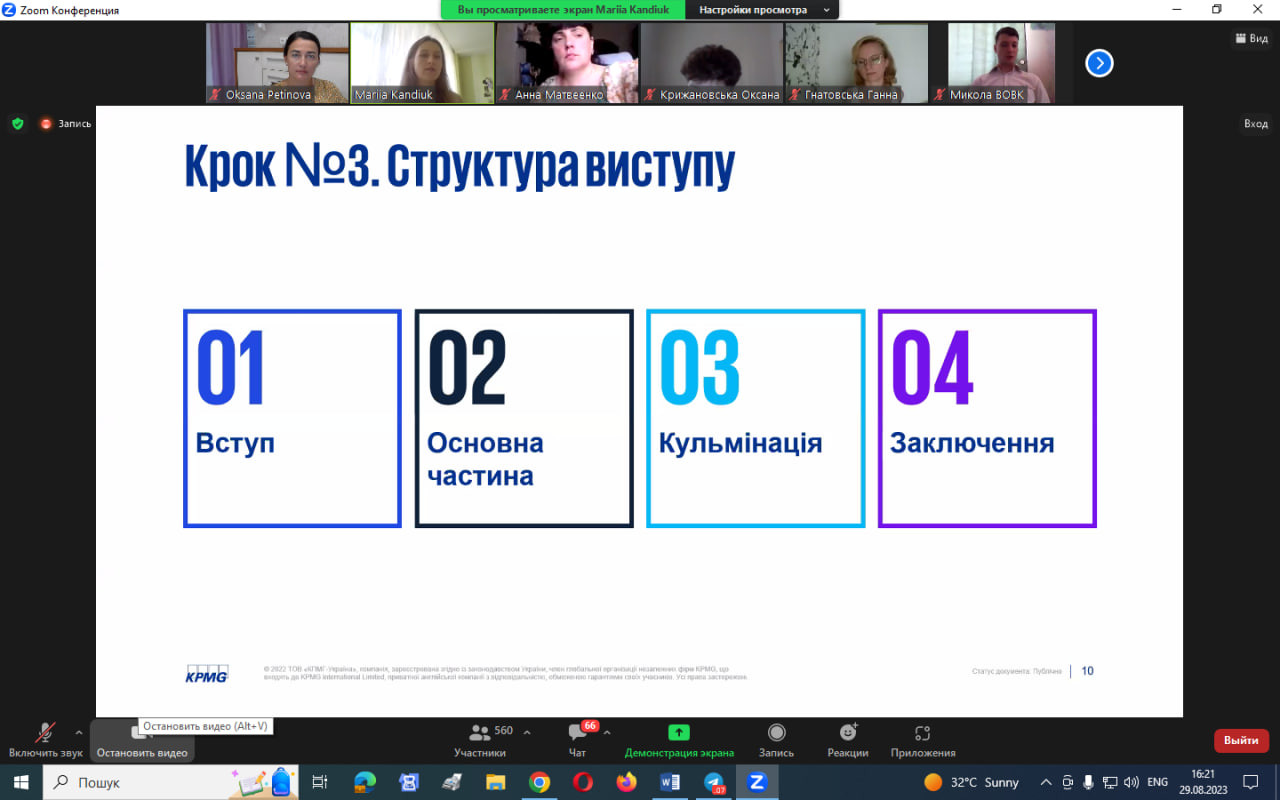Click the green encryption shield icon
This screenshot has width=1280, height=800.
click(x=17, y=124)
